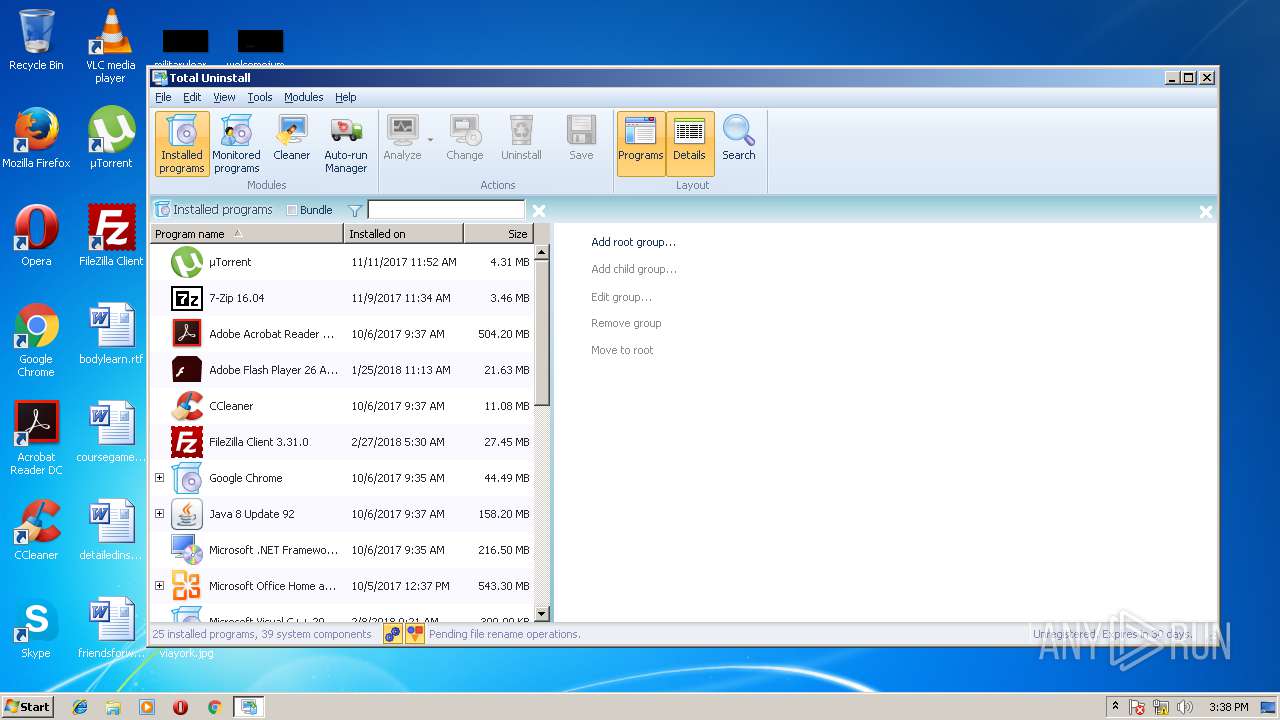
Task: Open the Auto-run Manager module
Action: [346, 144]
